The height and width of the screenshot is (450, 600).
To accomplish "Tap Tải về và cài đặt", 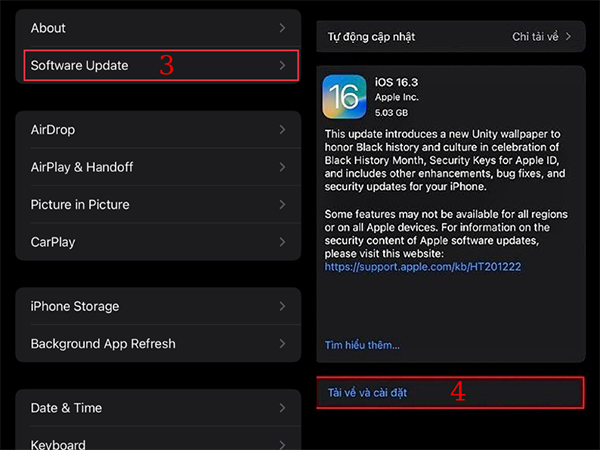I will coord(450,393).
